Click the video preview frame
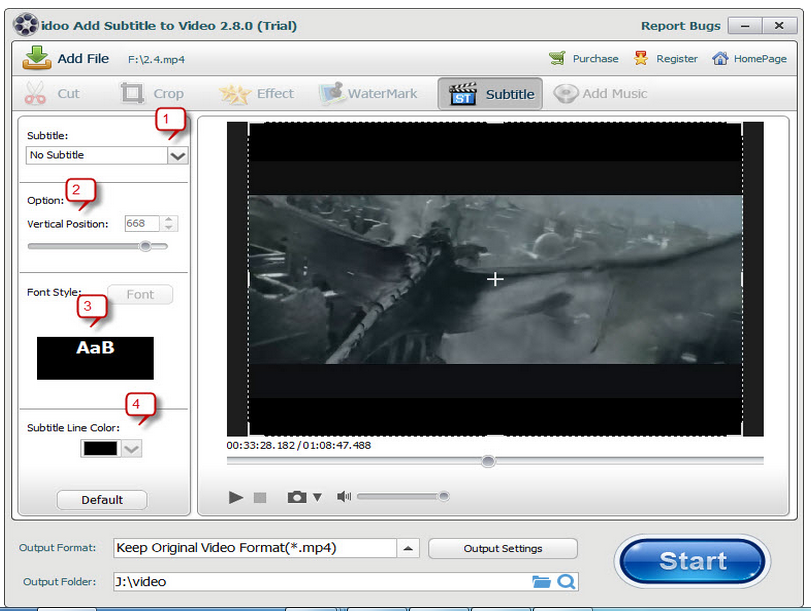 click(495, 279)
